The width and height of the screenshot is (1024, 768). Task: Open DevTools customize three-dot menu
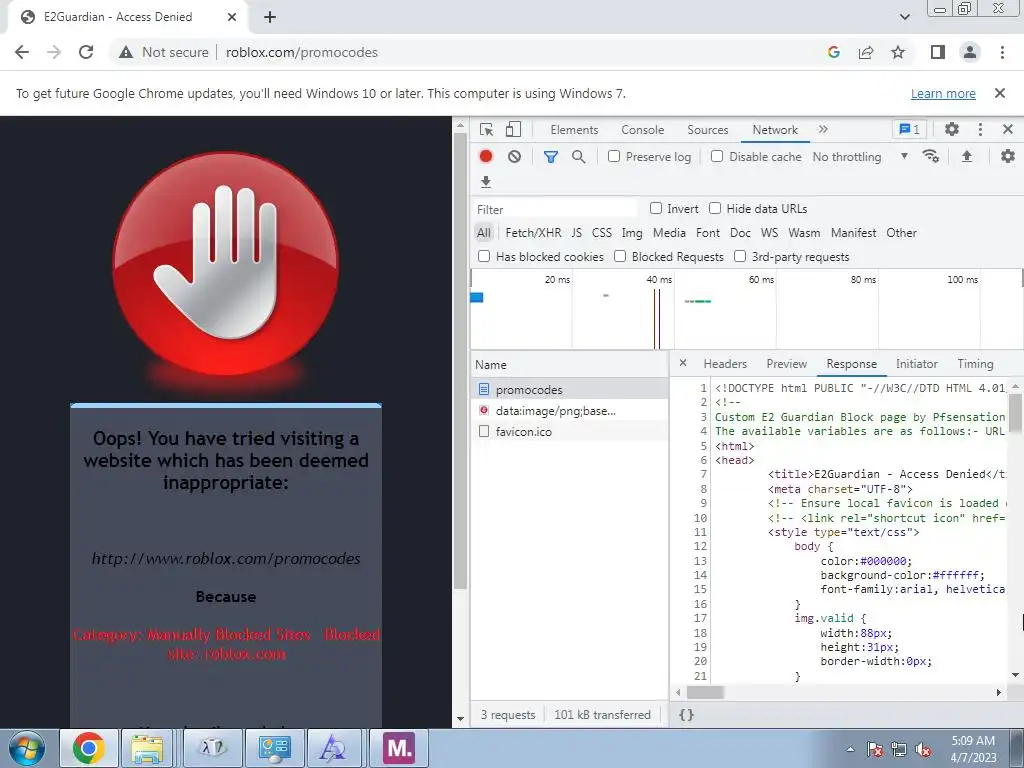(980, 129)
